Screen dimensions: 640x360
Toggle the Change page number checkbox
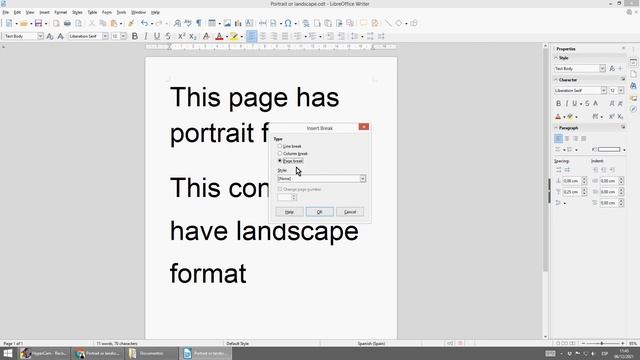280,189
